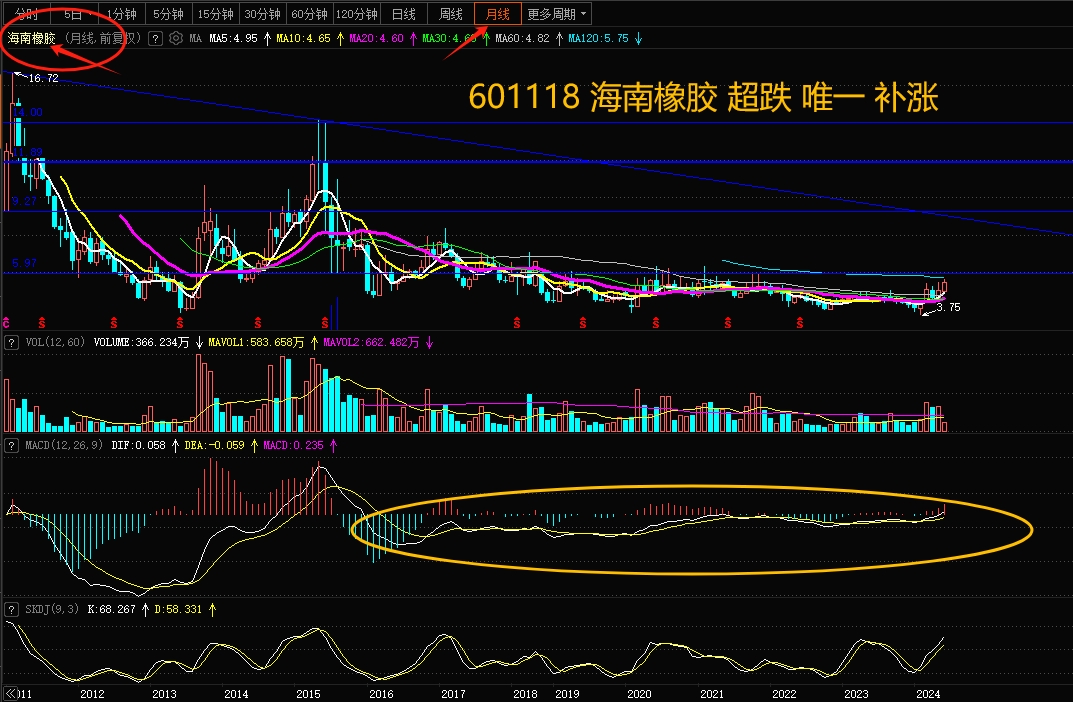Switch to the 日线 tab
Viewport: 1073px width, 702px height.
pos(404,14)
